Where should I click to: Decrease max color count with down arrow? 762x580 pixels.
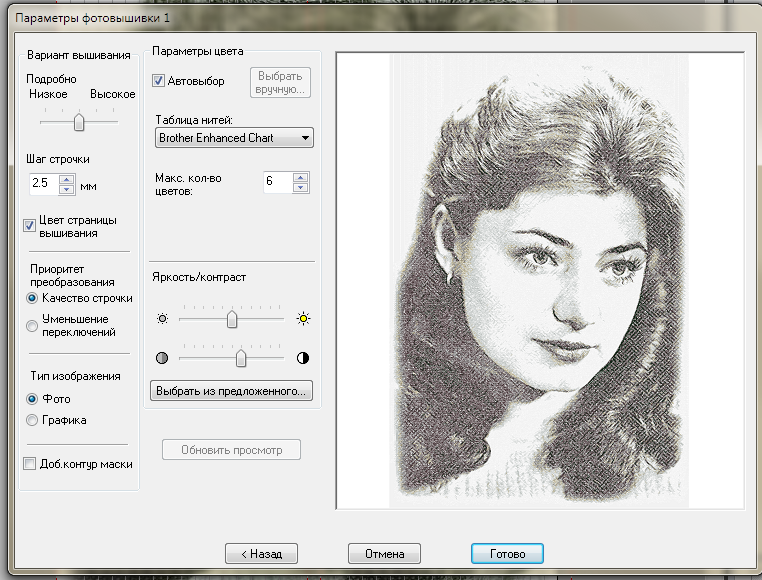coord(301,187)
